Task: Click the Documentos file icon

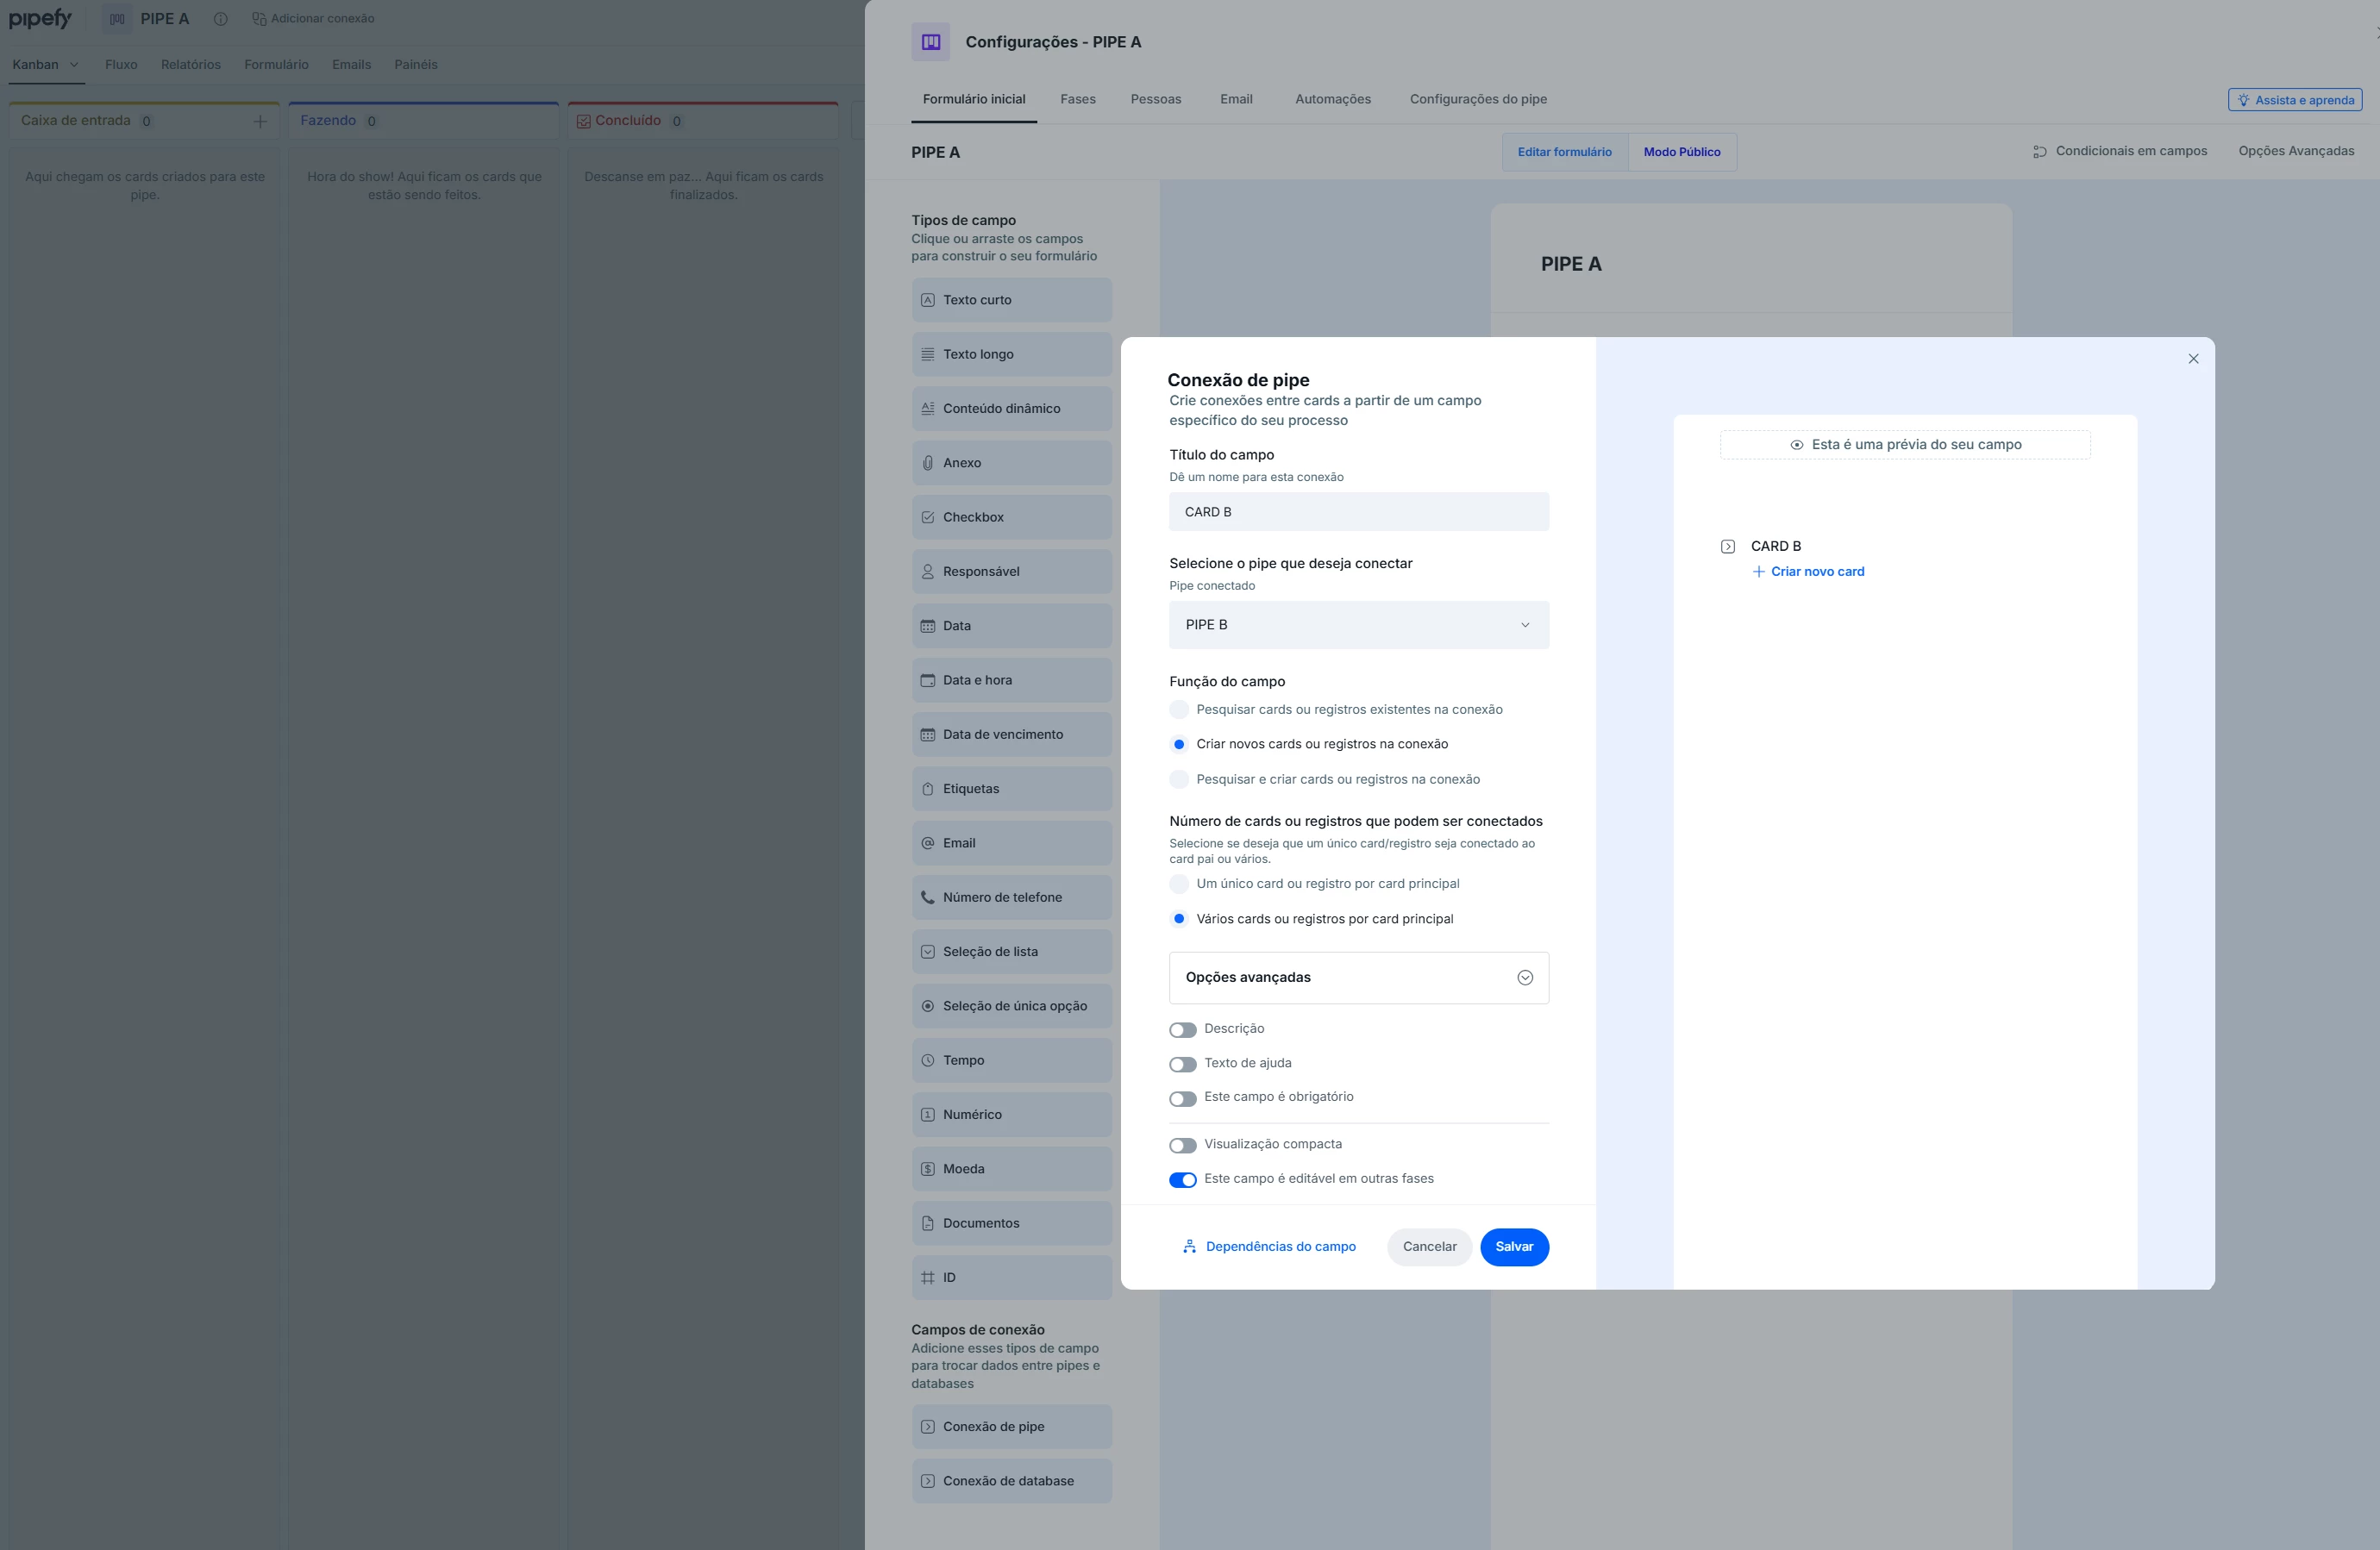Action: click(x=927, y=1223)
